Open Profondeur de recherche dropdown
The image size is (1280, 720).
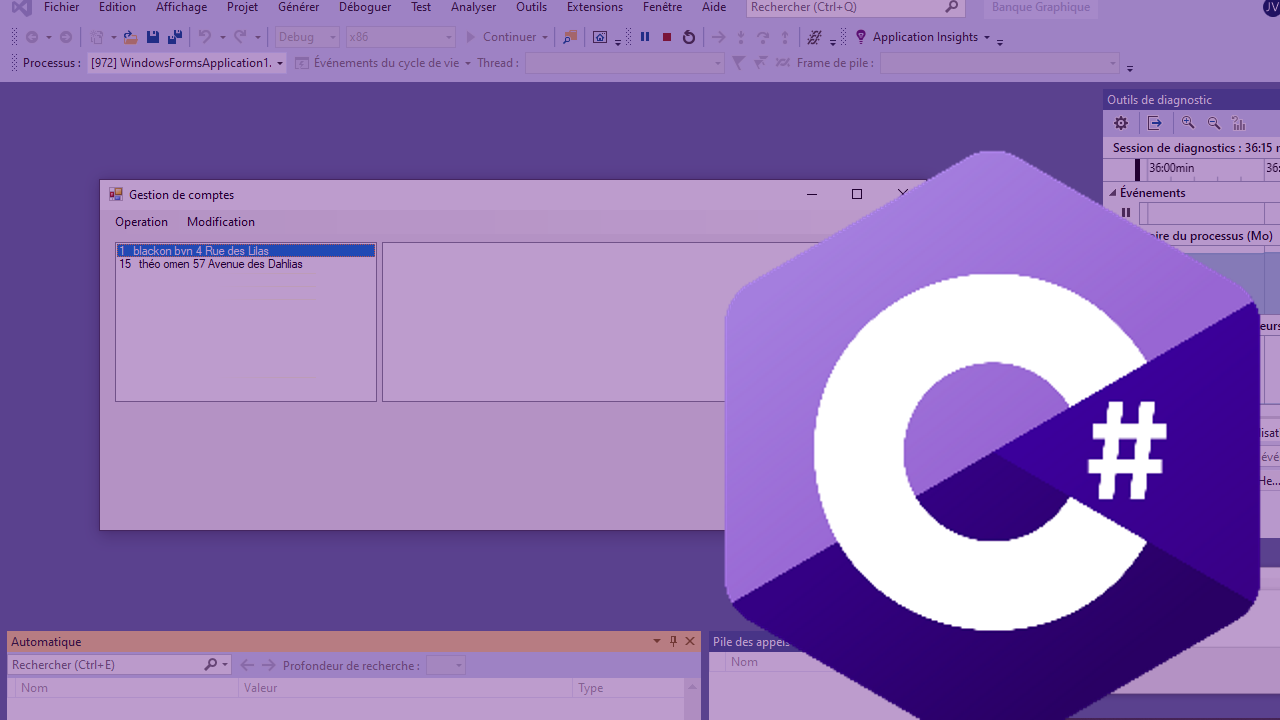[x=446, y=665]
